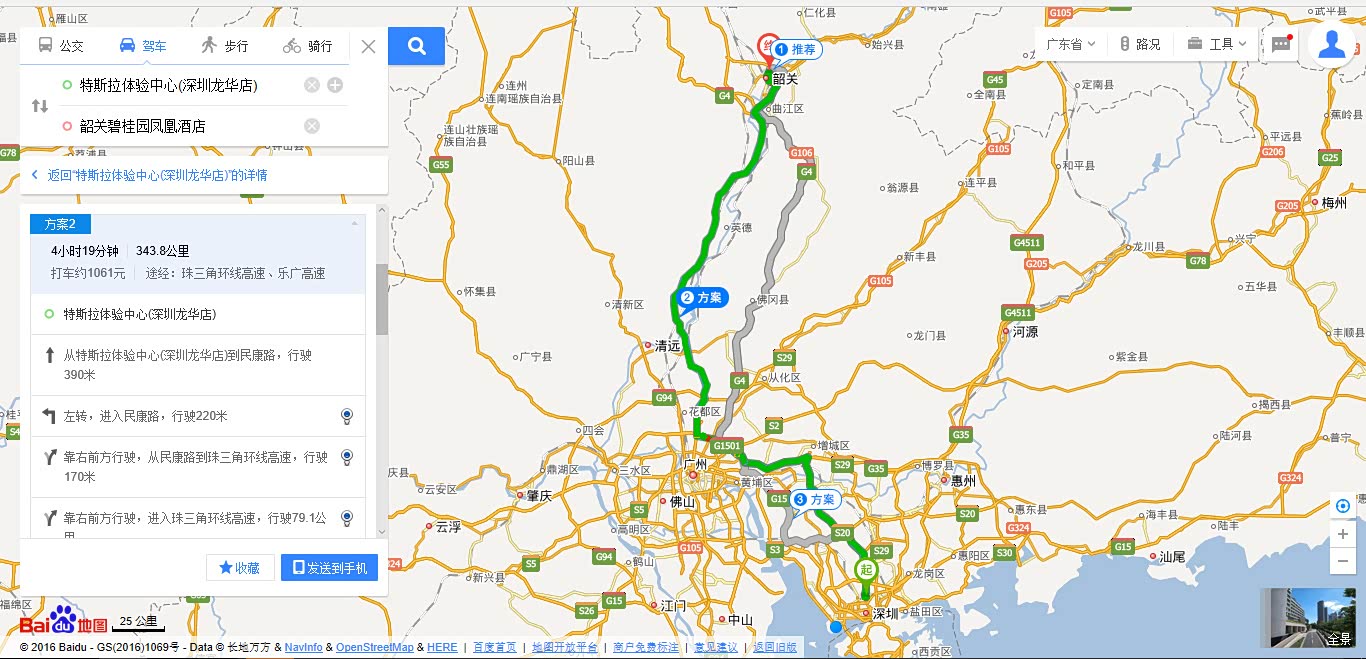The width and height of the screenshot is (1366, 659).
Task: Clear the 特斯拉体验中心 start field
Action: pos(312,85)
